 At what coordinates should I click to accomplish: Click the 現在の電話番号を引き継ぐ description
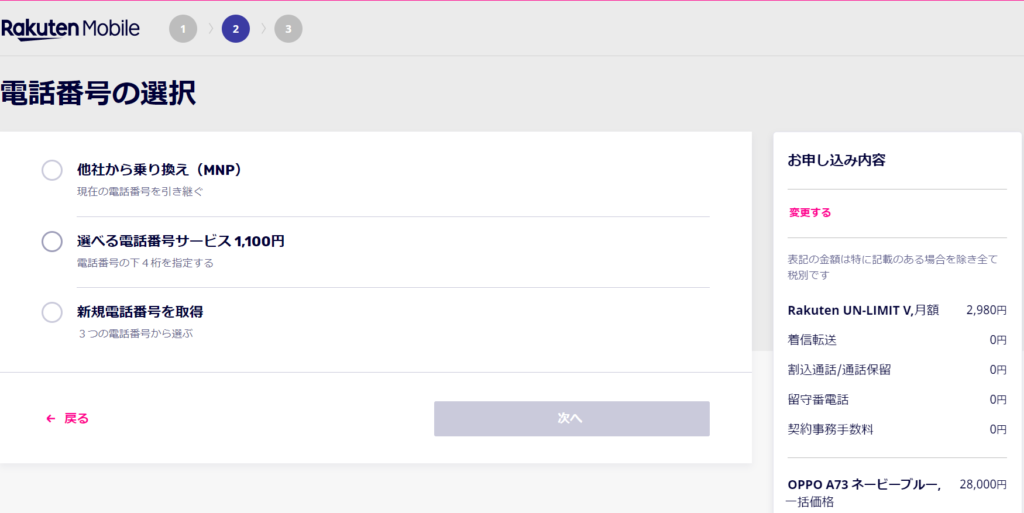140,192
